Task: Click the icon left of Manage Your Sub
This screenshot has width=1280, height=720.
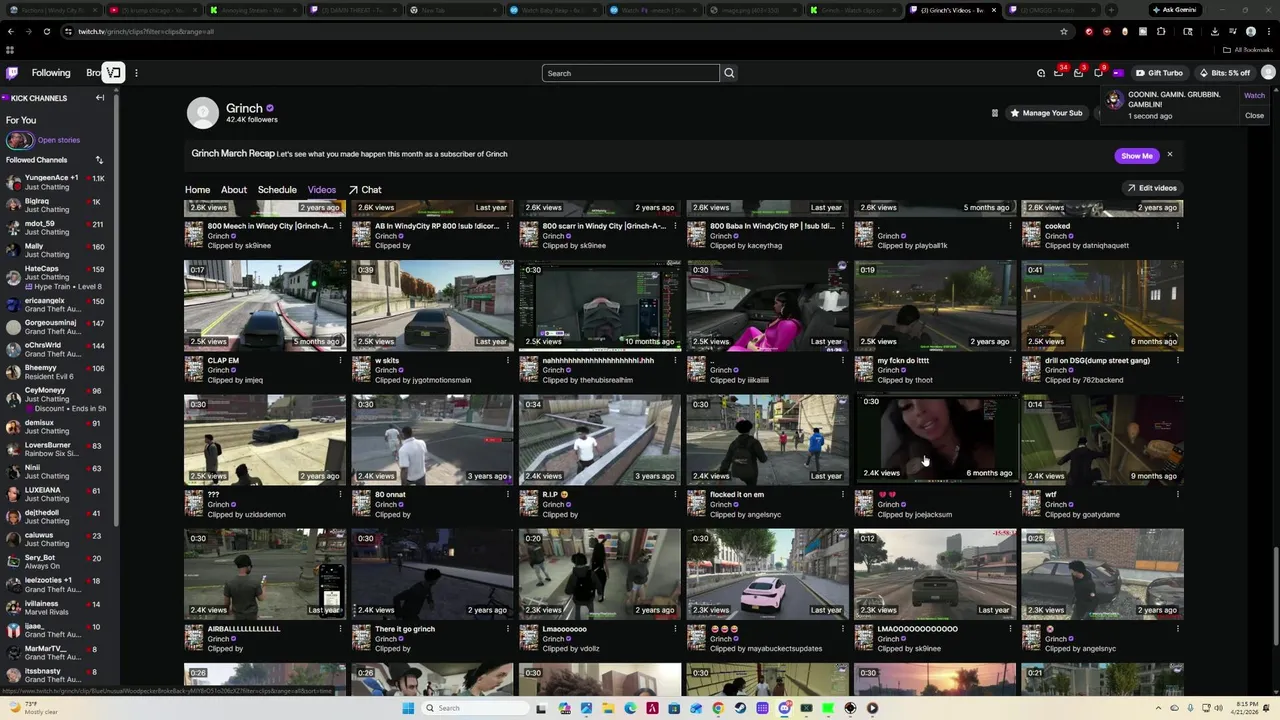Action: pos(994,113)
